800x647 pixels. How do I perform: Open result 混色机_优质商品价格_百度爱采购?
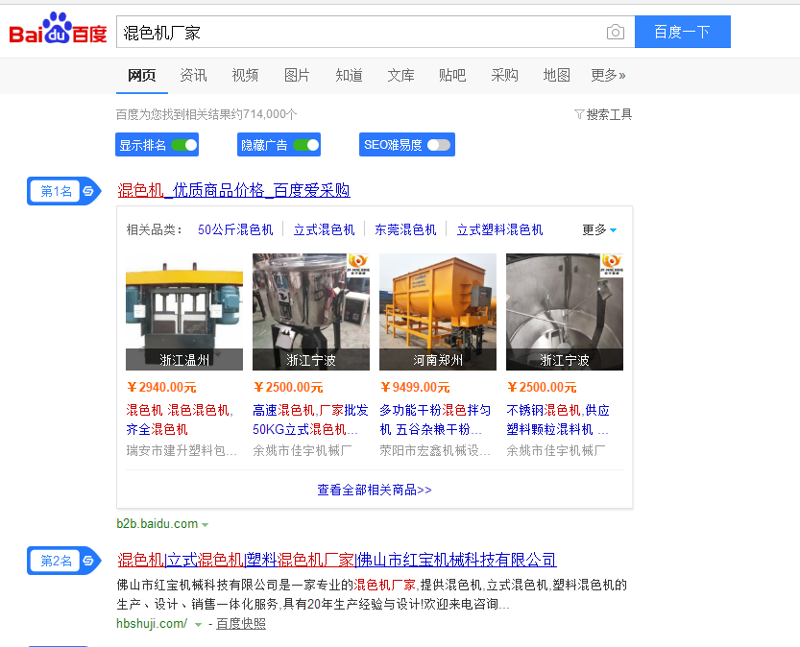click(234, 190)
